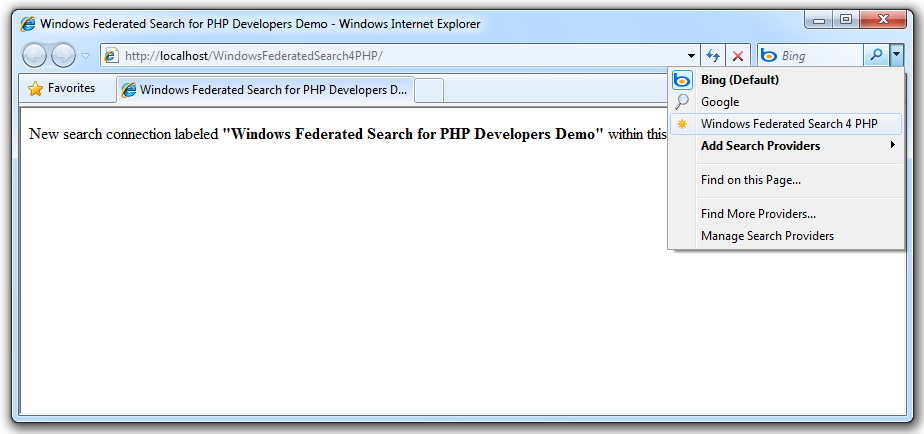The width and height of the screenshot is (924, 434).
Task: Open a new blank tab
Action: click(429, 90)
